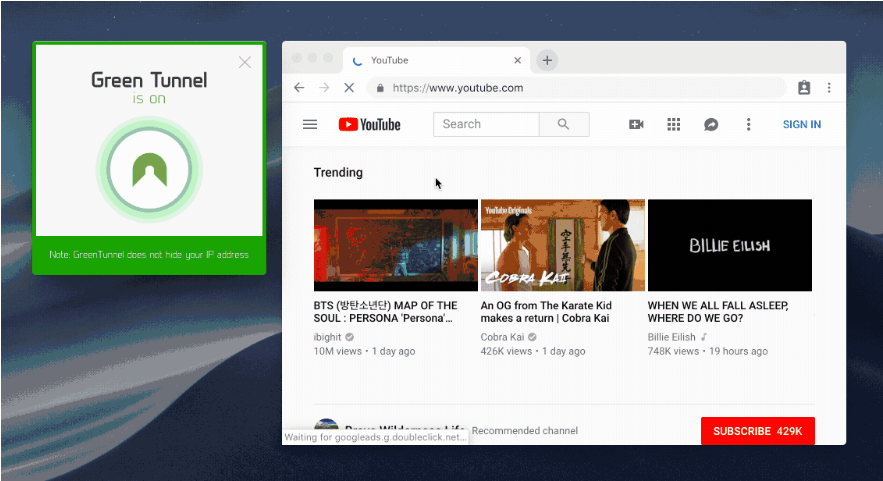Select the YouTube tab

click(x=436, y=60)
